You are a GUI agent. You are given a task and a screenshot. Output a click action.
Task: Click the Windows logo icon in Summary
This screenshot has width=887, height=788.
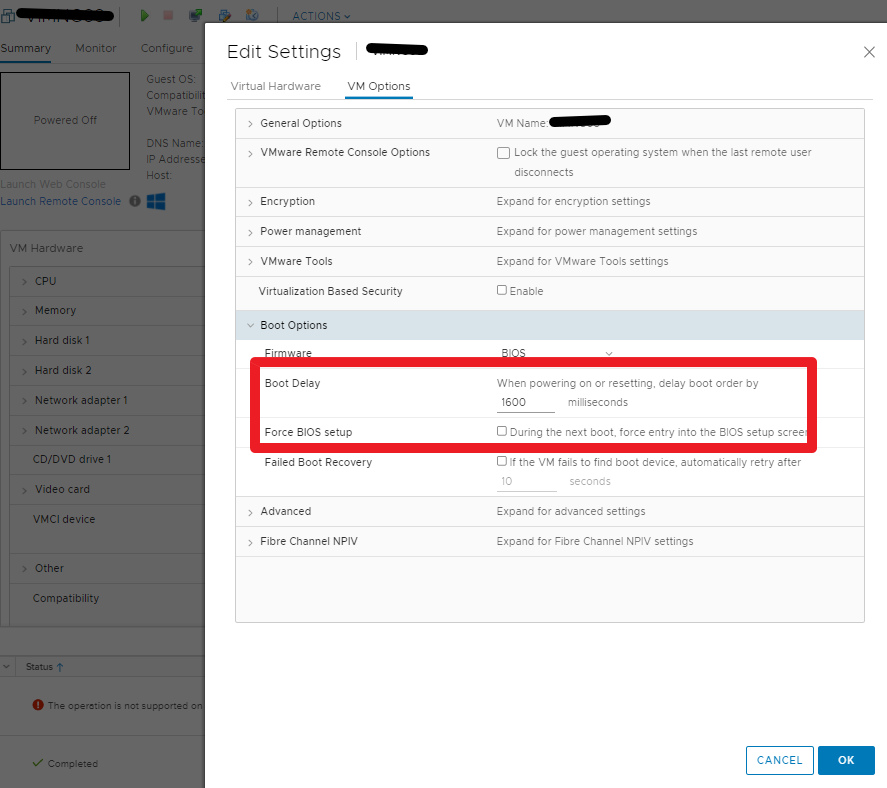pos(156,201)
